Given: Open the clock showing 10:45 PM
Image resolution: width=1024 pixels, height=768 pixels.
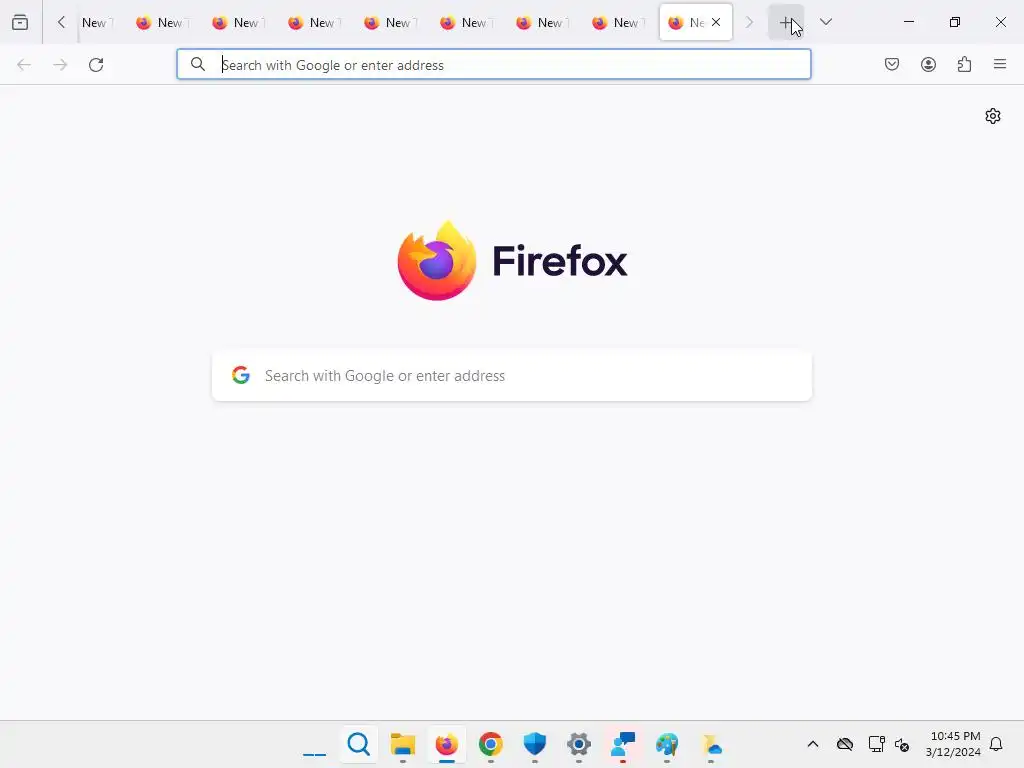Looking at the screenshot, I should (x=953, y=744).
